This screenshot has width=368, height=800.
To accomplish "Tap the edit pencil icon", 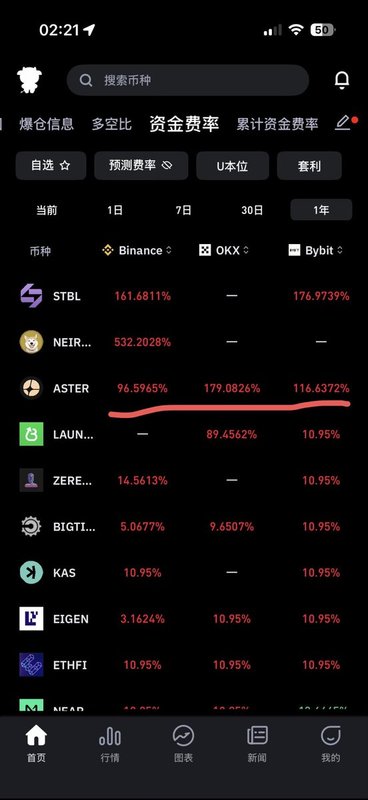I will click(342, 122).
